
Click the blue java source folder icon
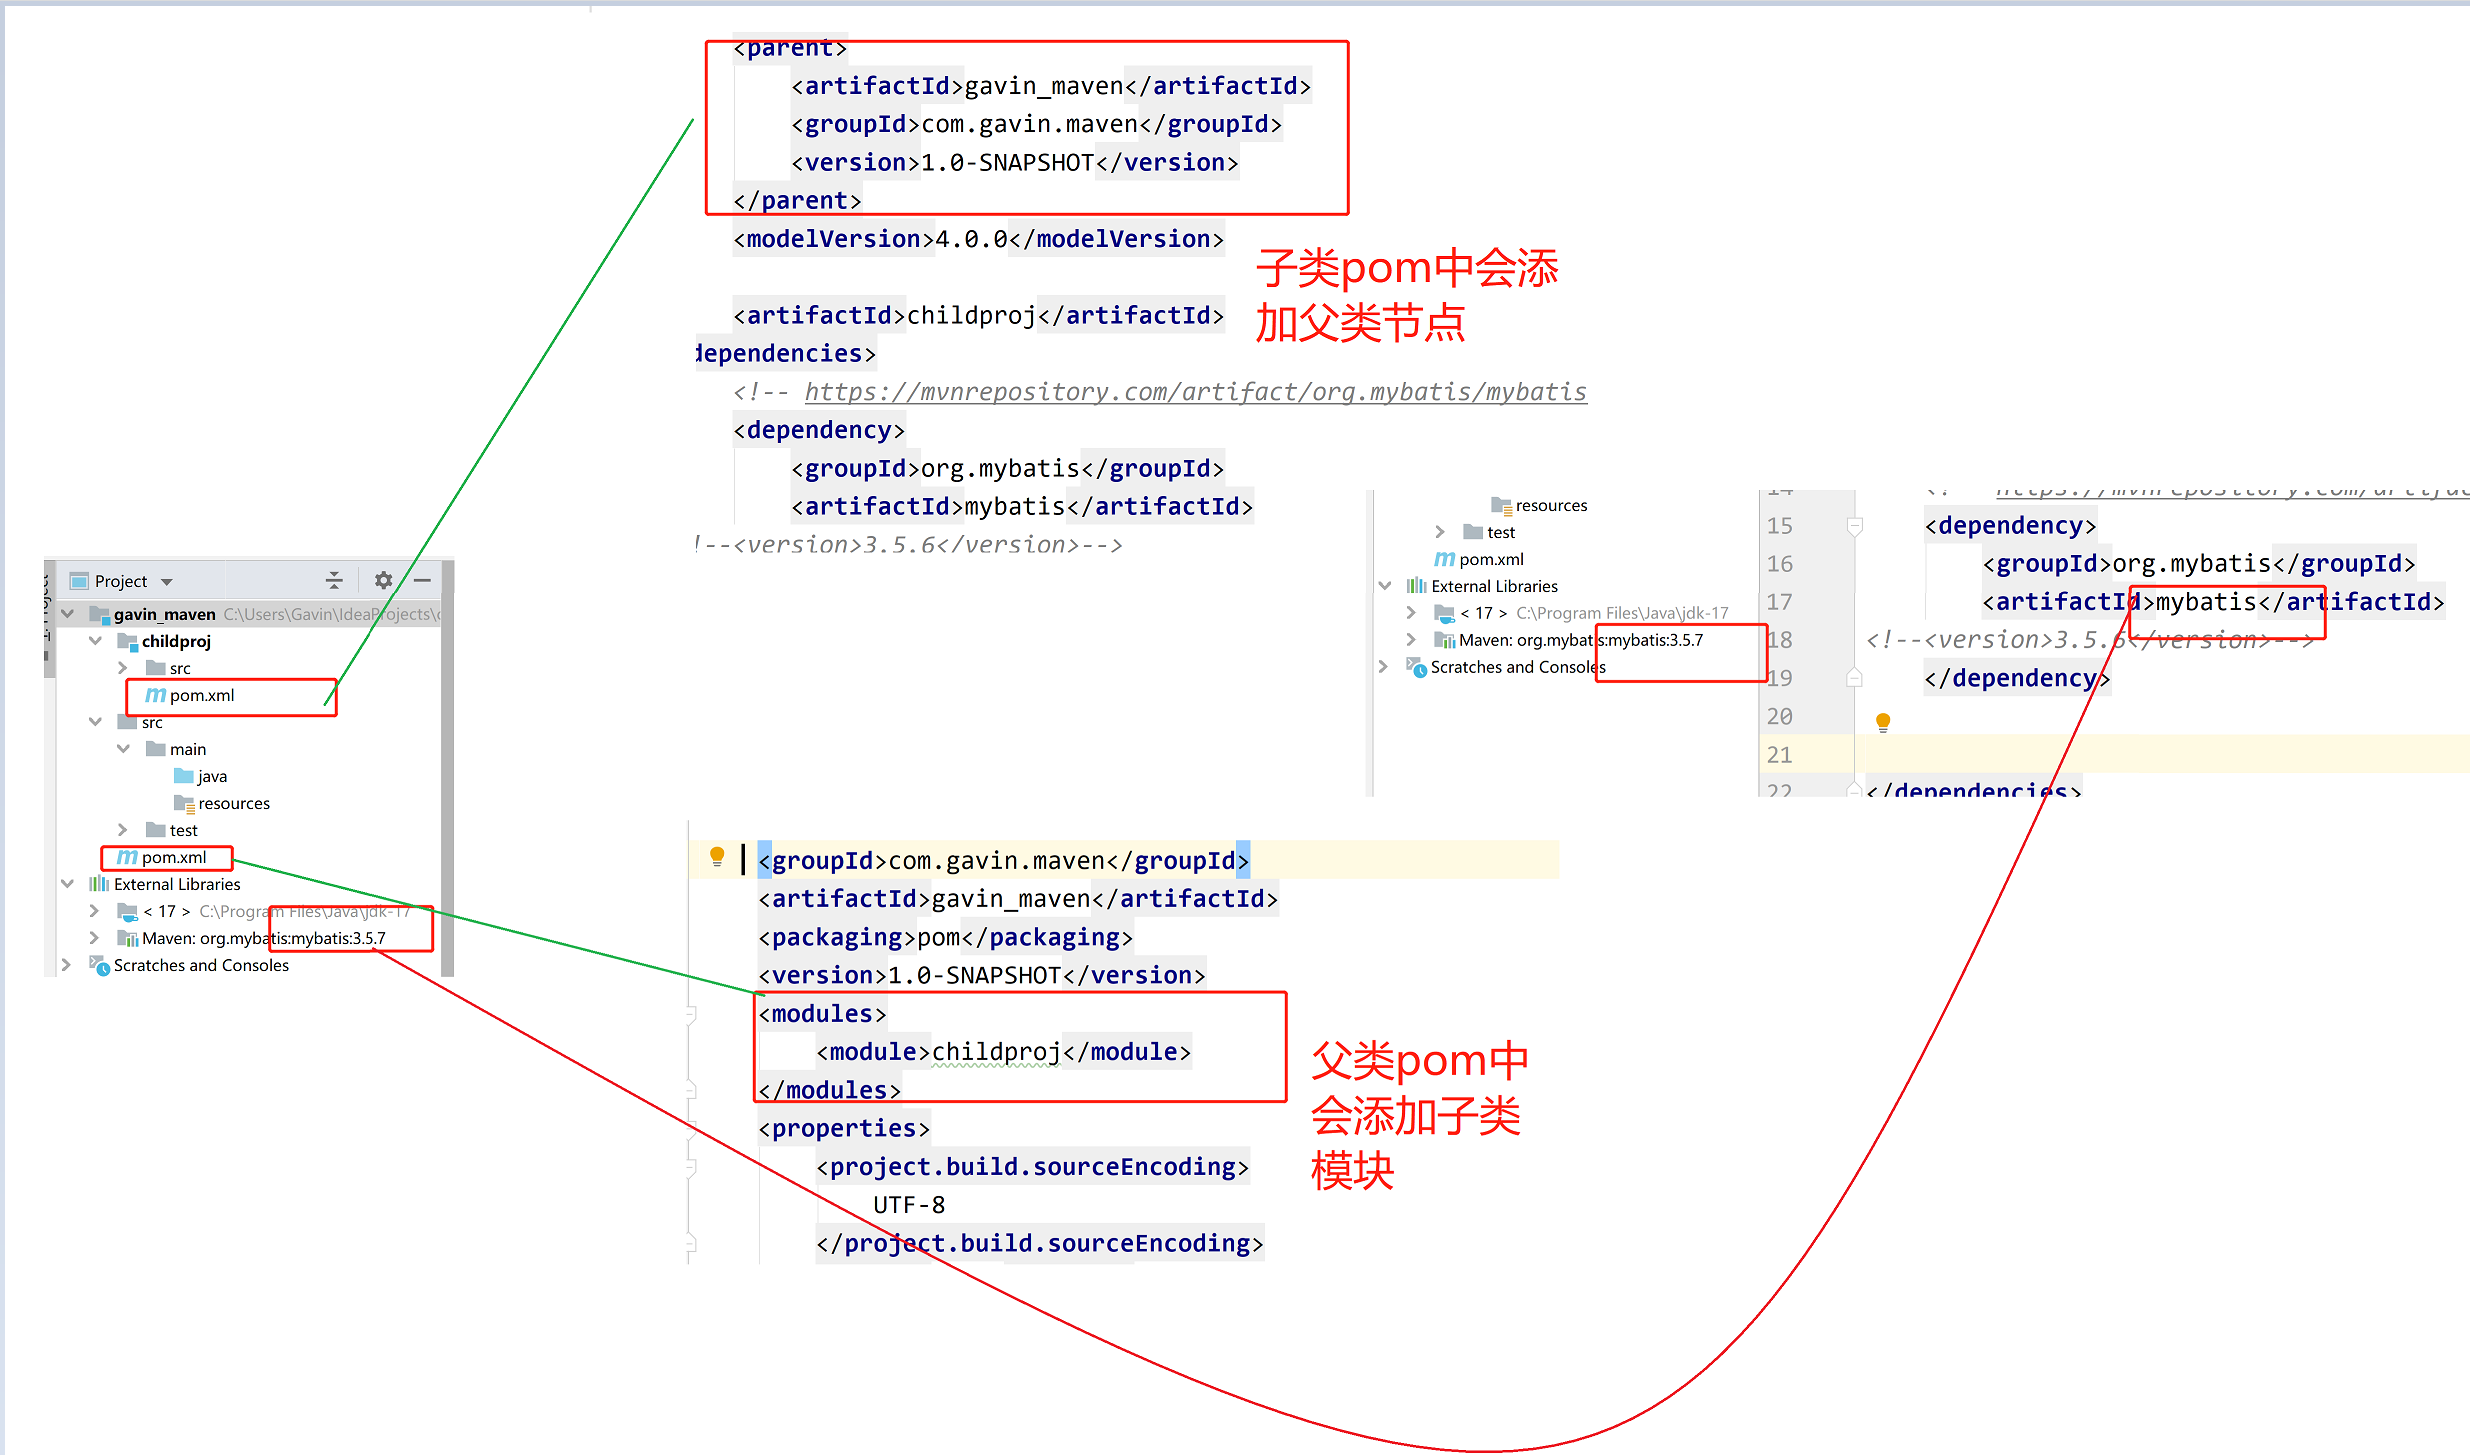pos(183,776)
